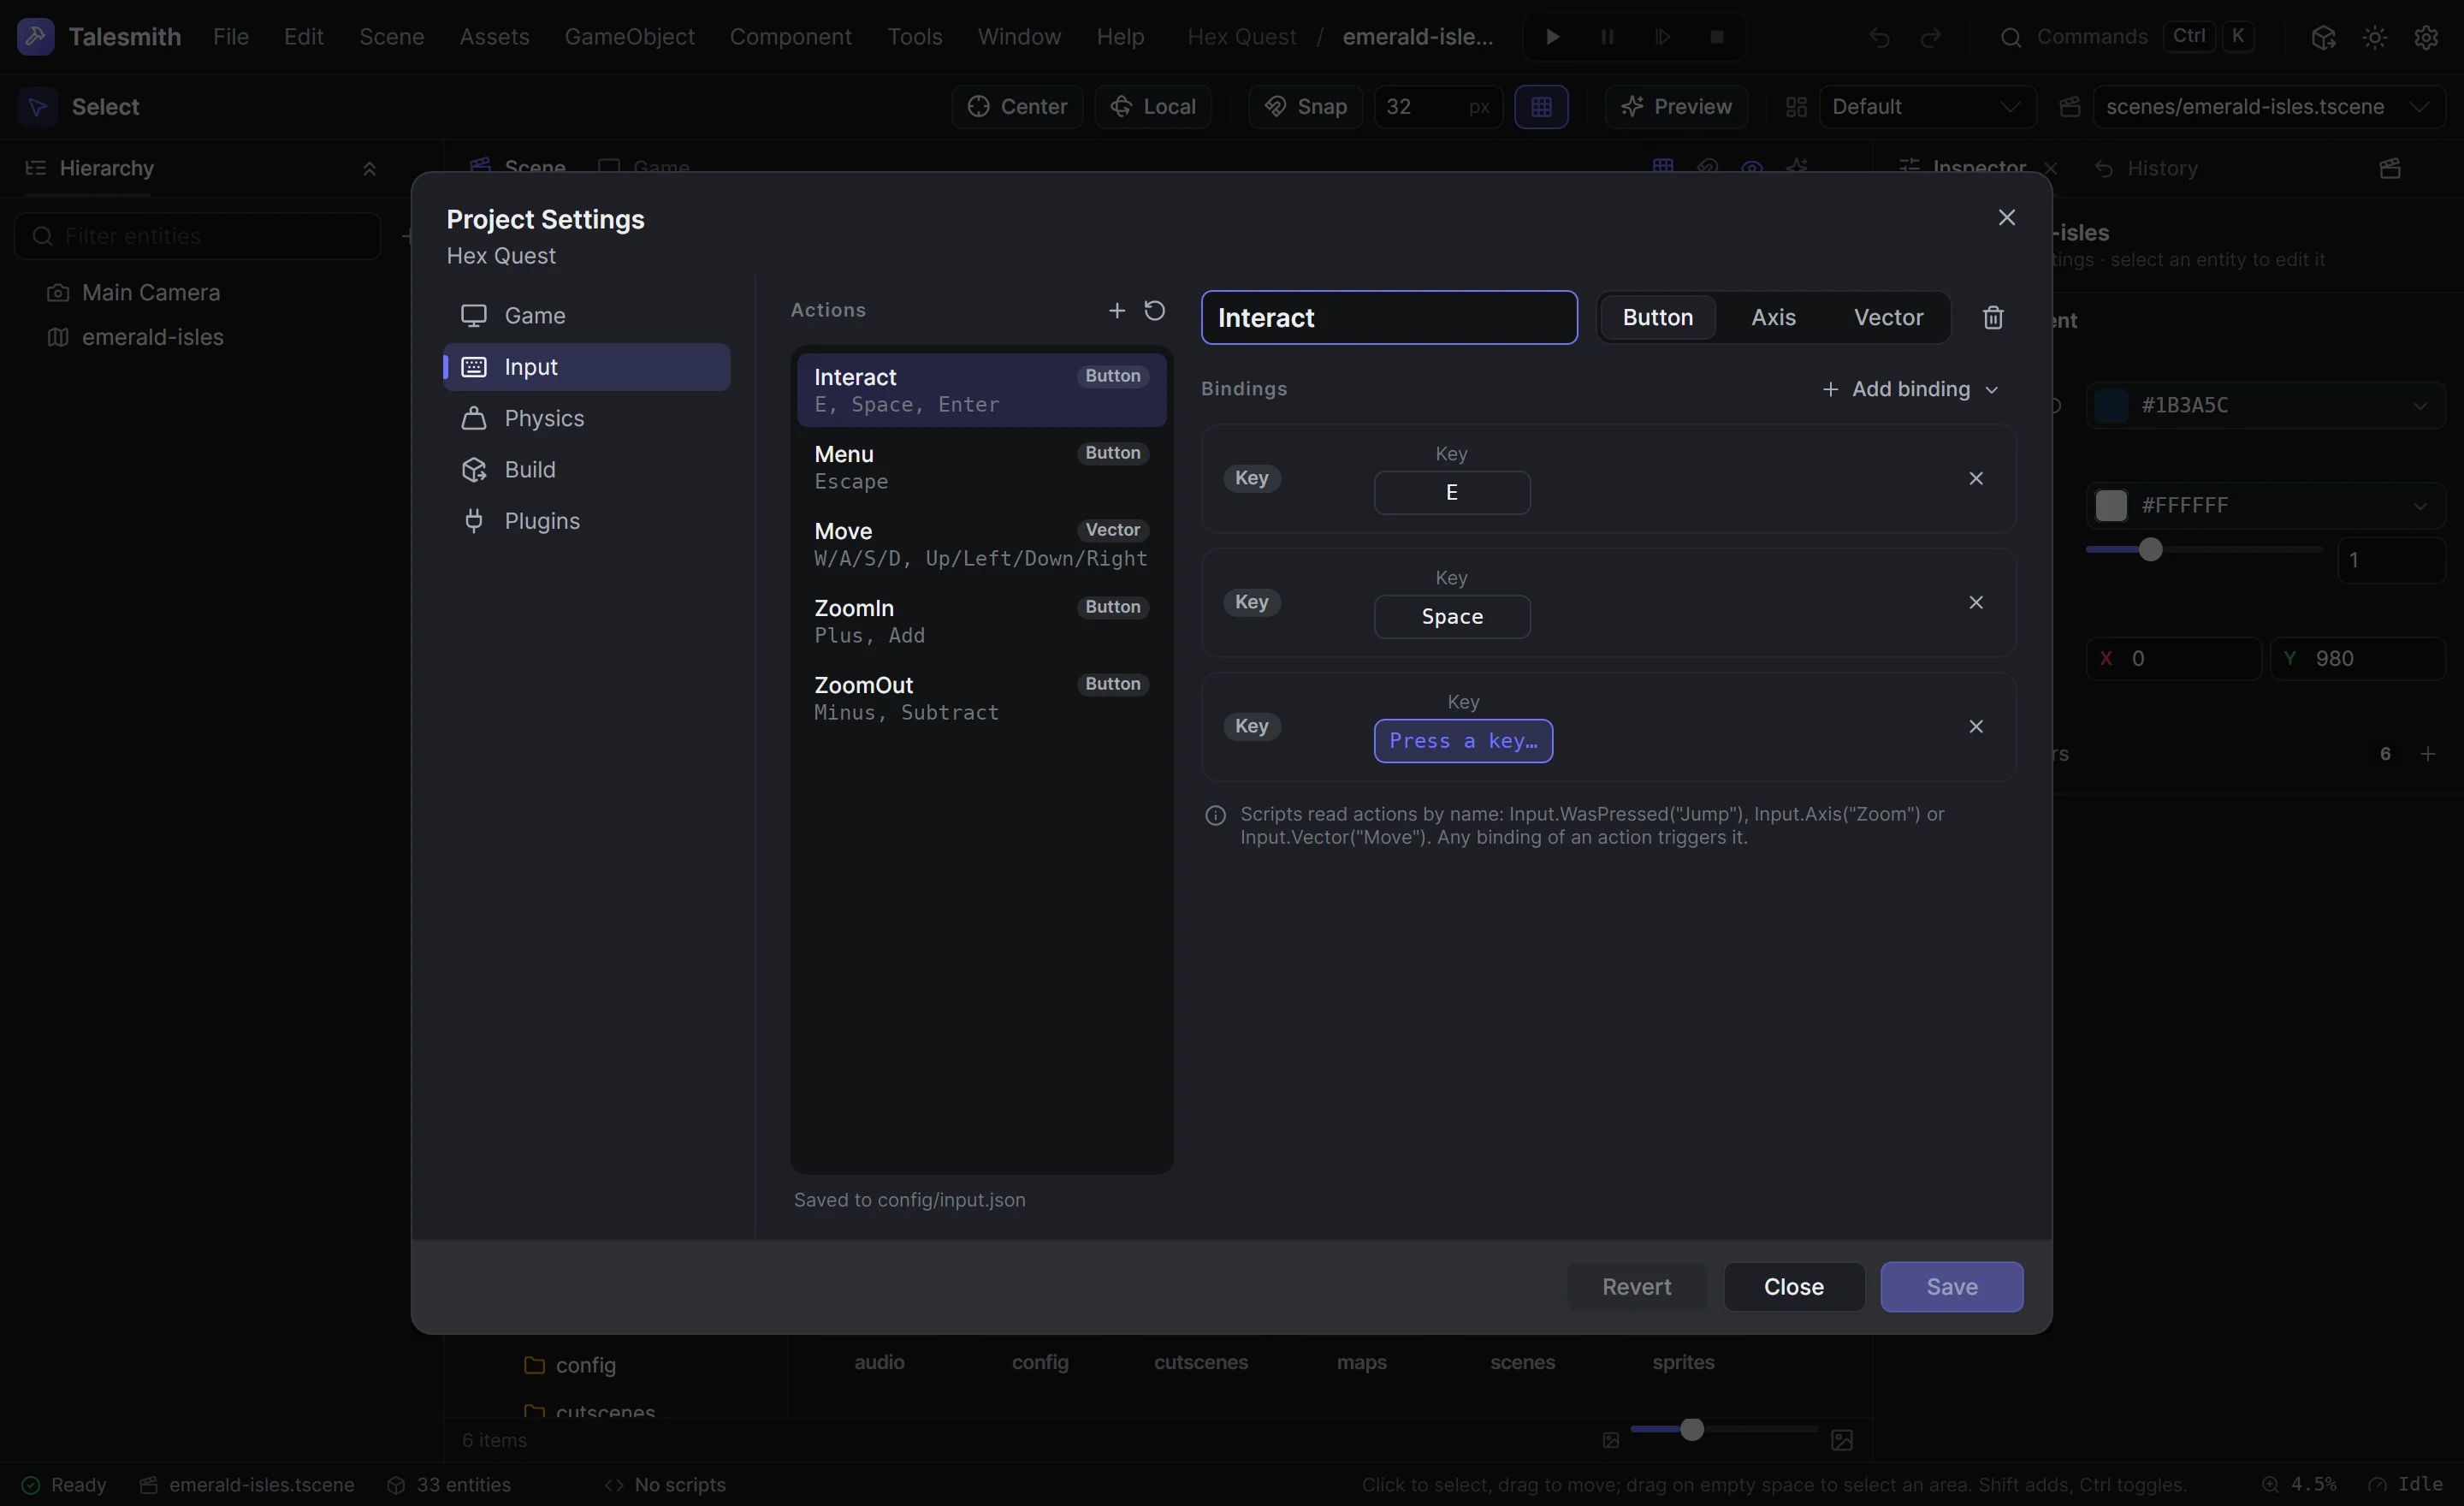Redo icon in the top bar
The image size is (2464, 1506).
tap(1931, 37)
